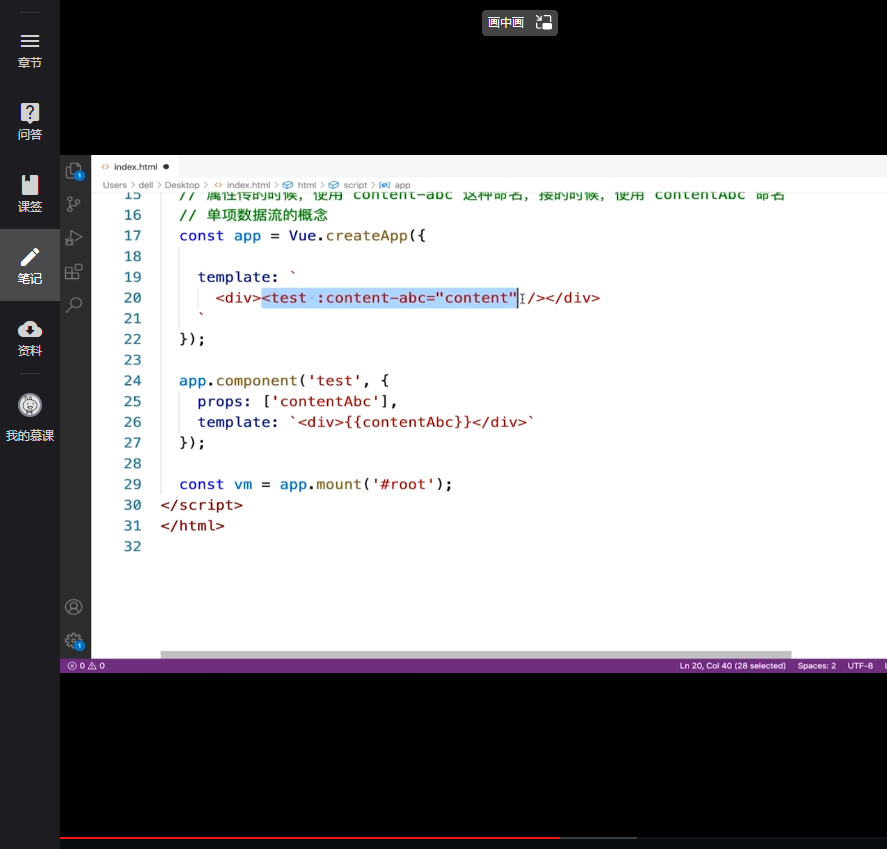
Task: Open the 课签 bookmark panel
Action: (x=30, y=194)
